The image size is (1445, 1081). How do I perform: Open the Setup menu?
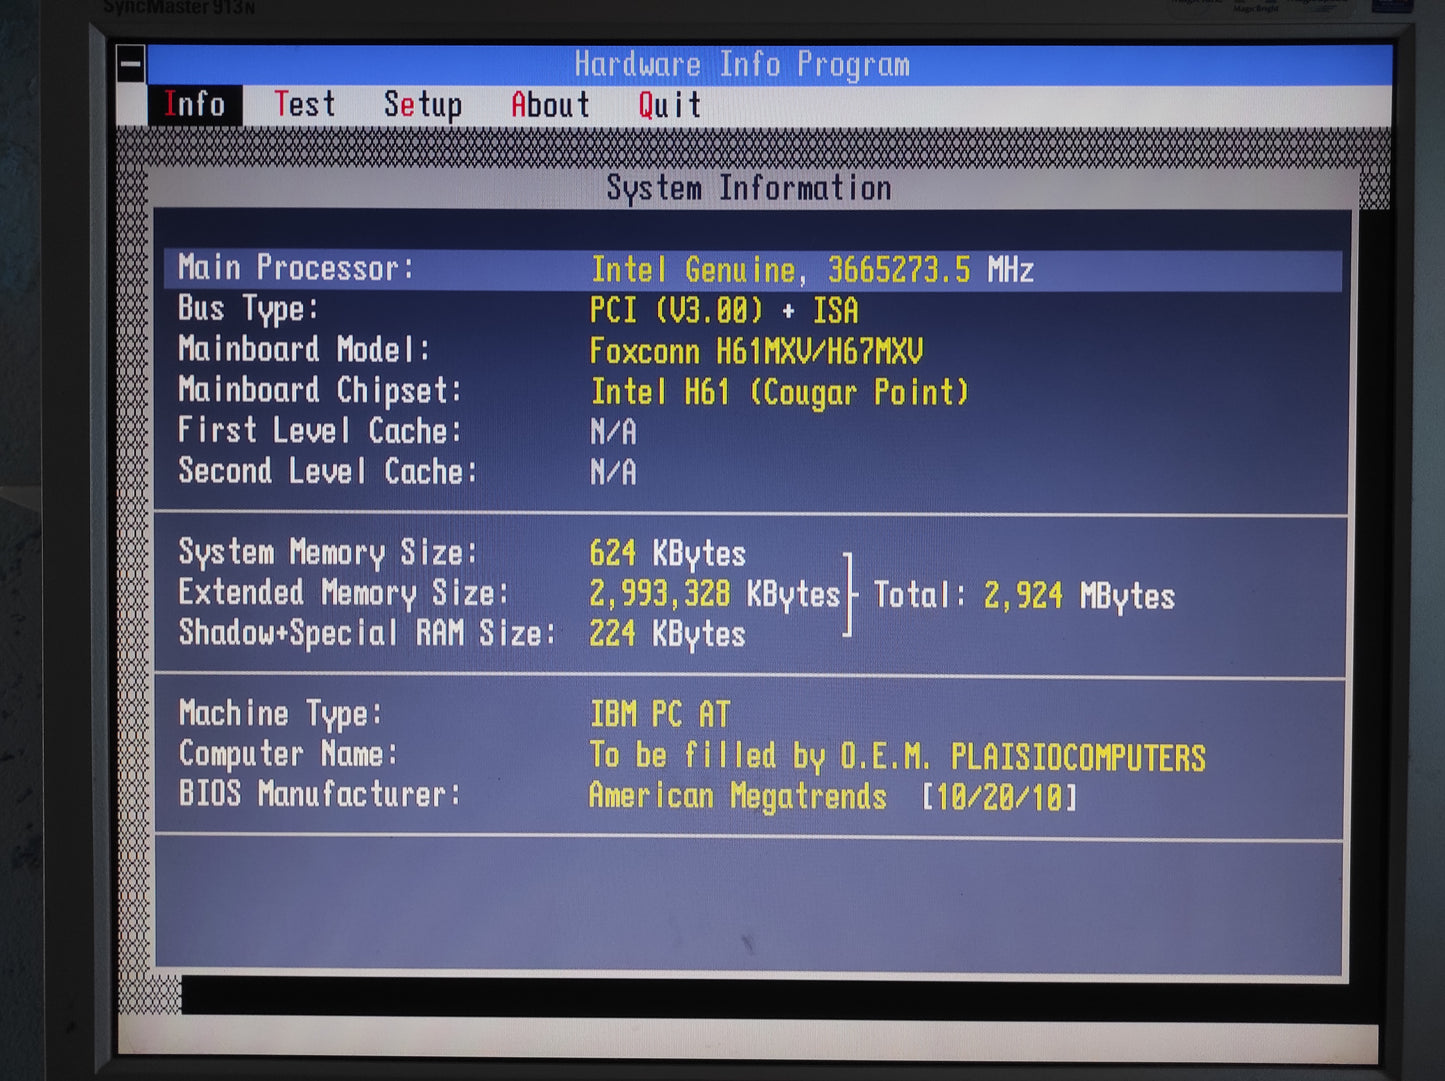(x=422, y=105)
